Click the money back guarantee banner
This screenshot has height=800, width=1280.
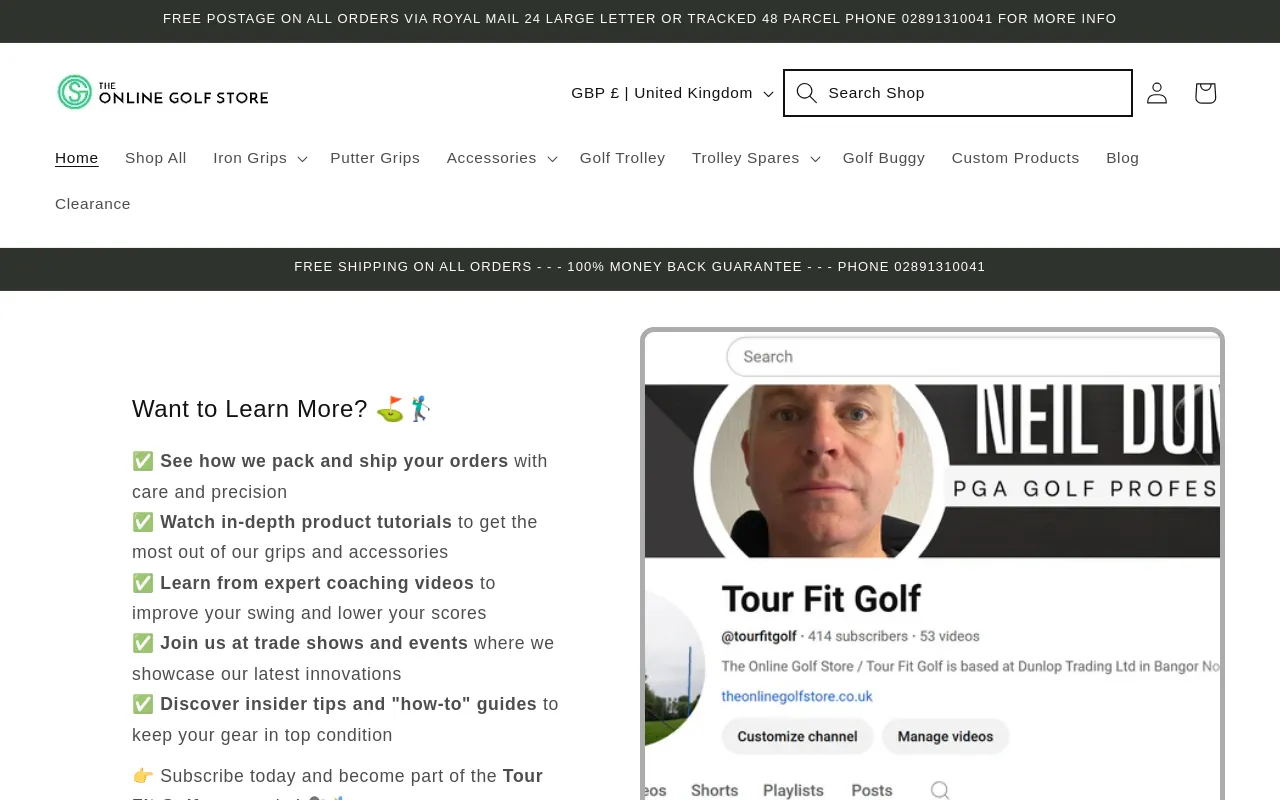[640, 267]
